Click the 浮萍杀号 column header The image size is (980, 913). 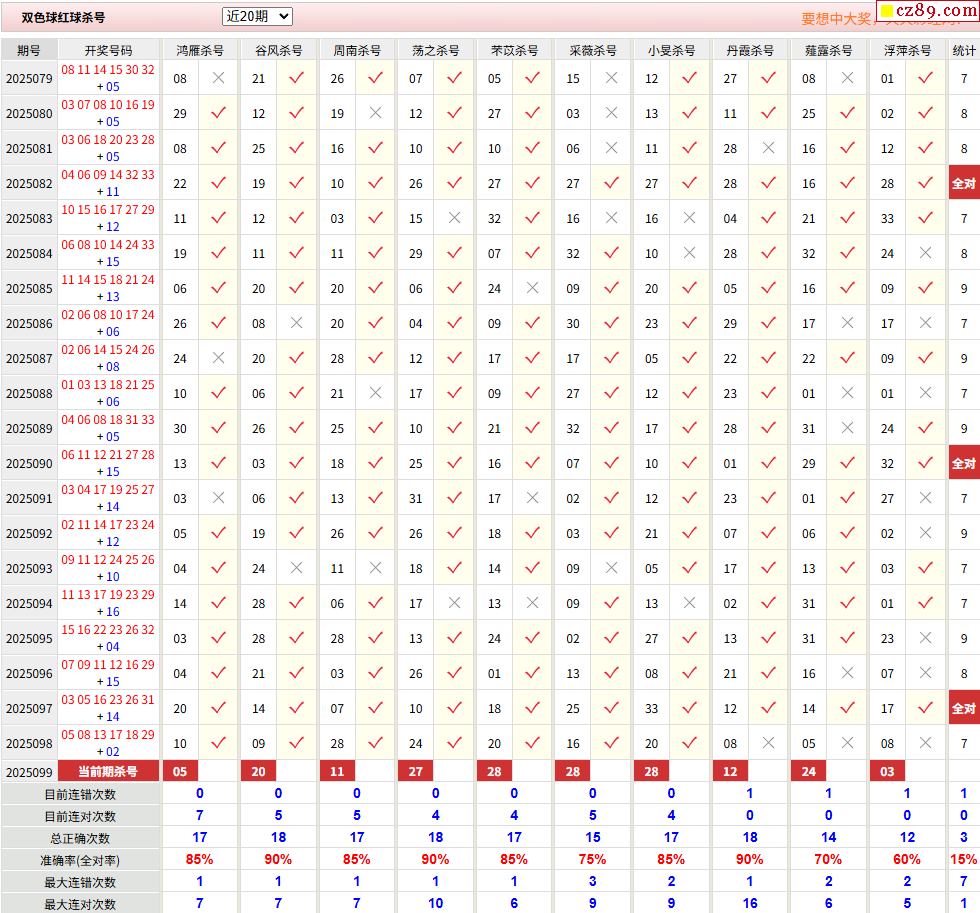click(907, 50)
